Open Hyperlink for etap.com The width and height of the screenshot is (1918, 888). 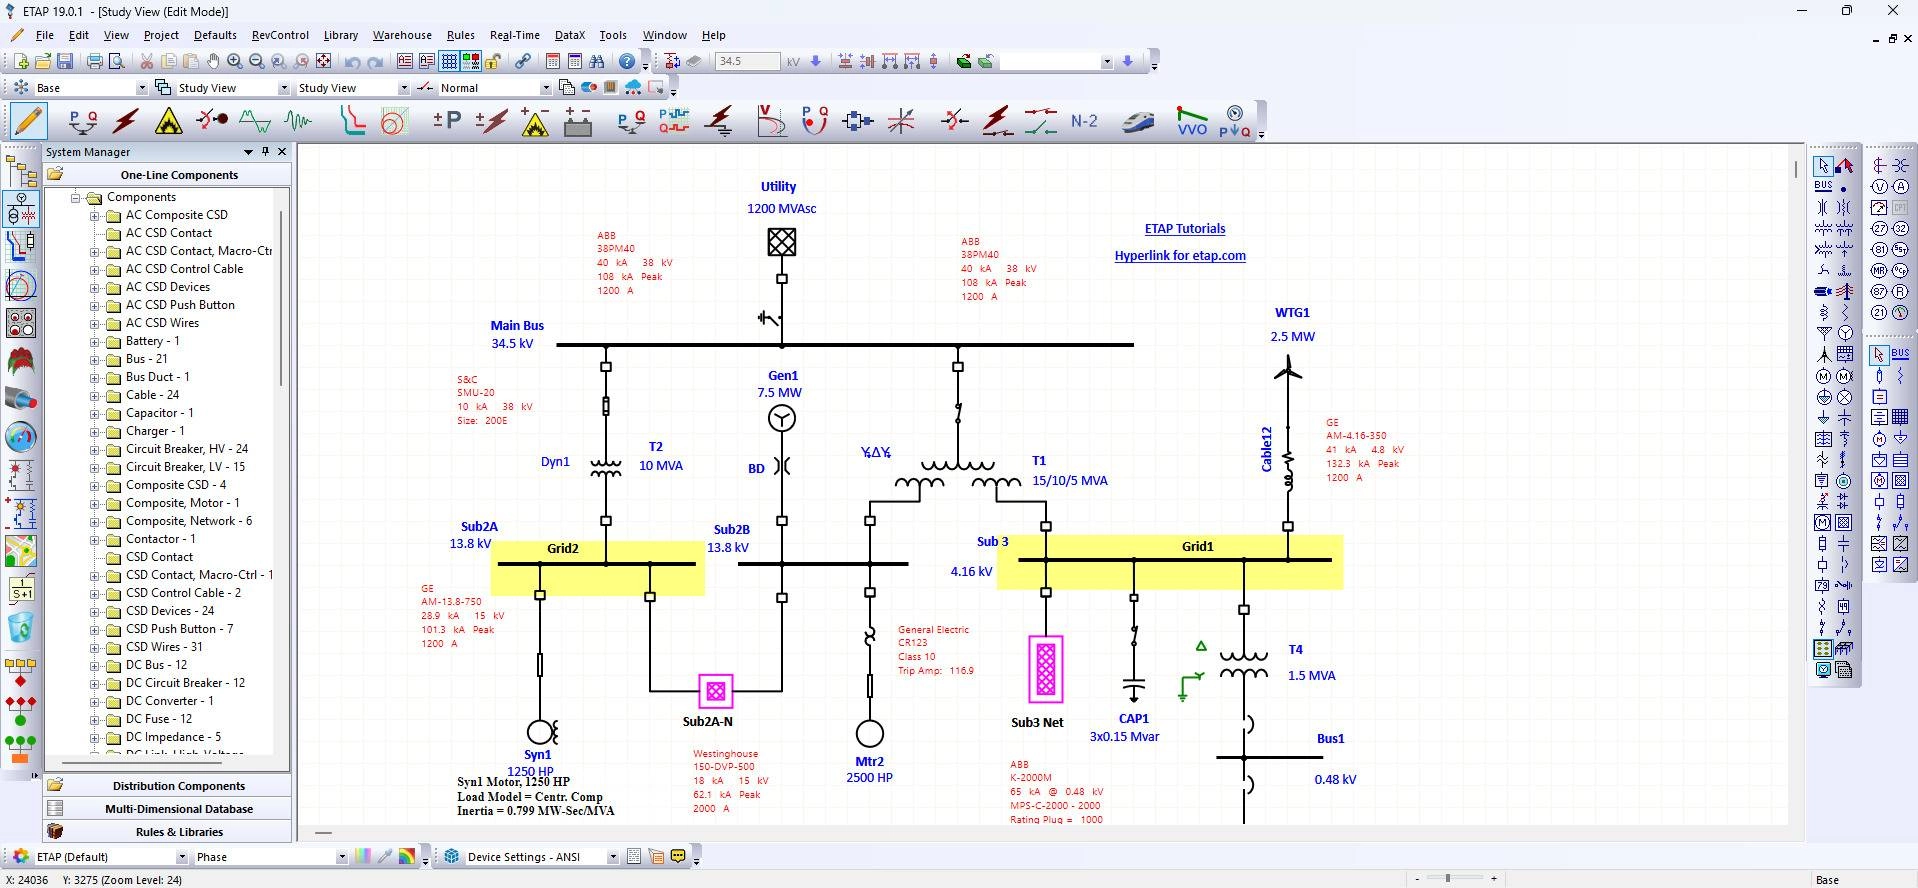(1180, 256)
